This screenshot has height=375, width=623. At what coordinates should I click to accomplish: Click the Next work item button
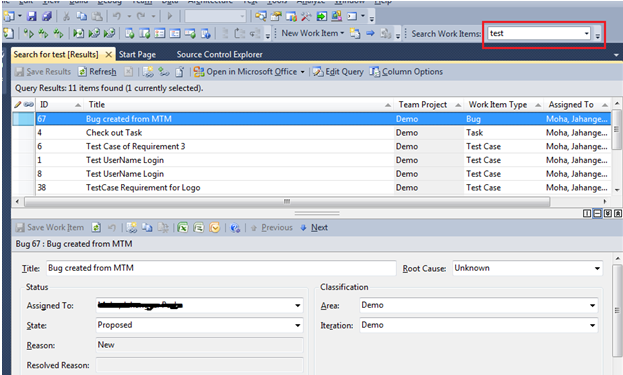pos(314,228)
